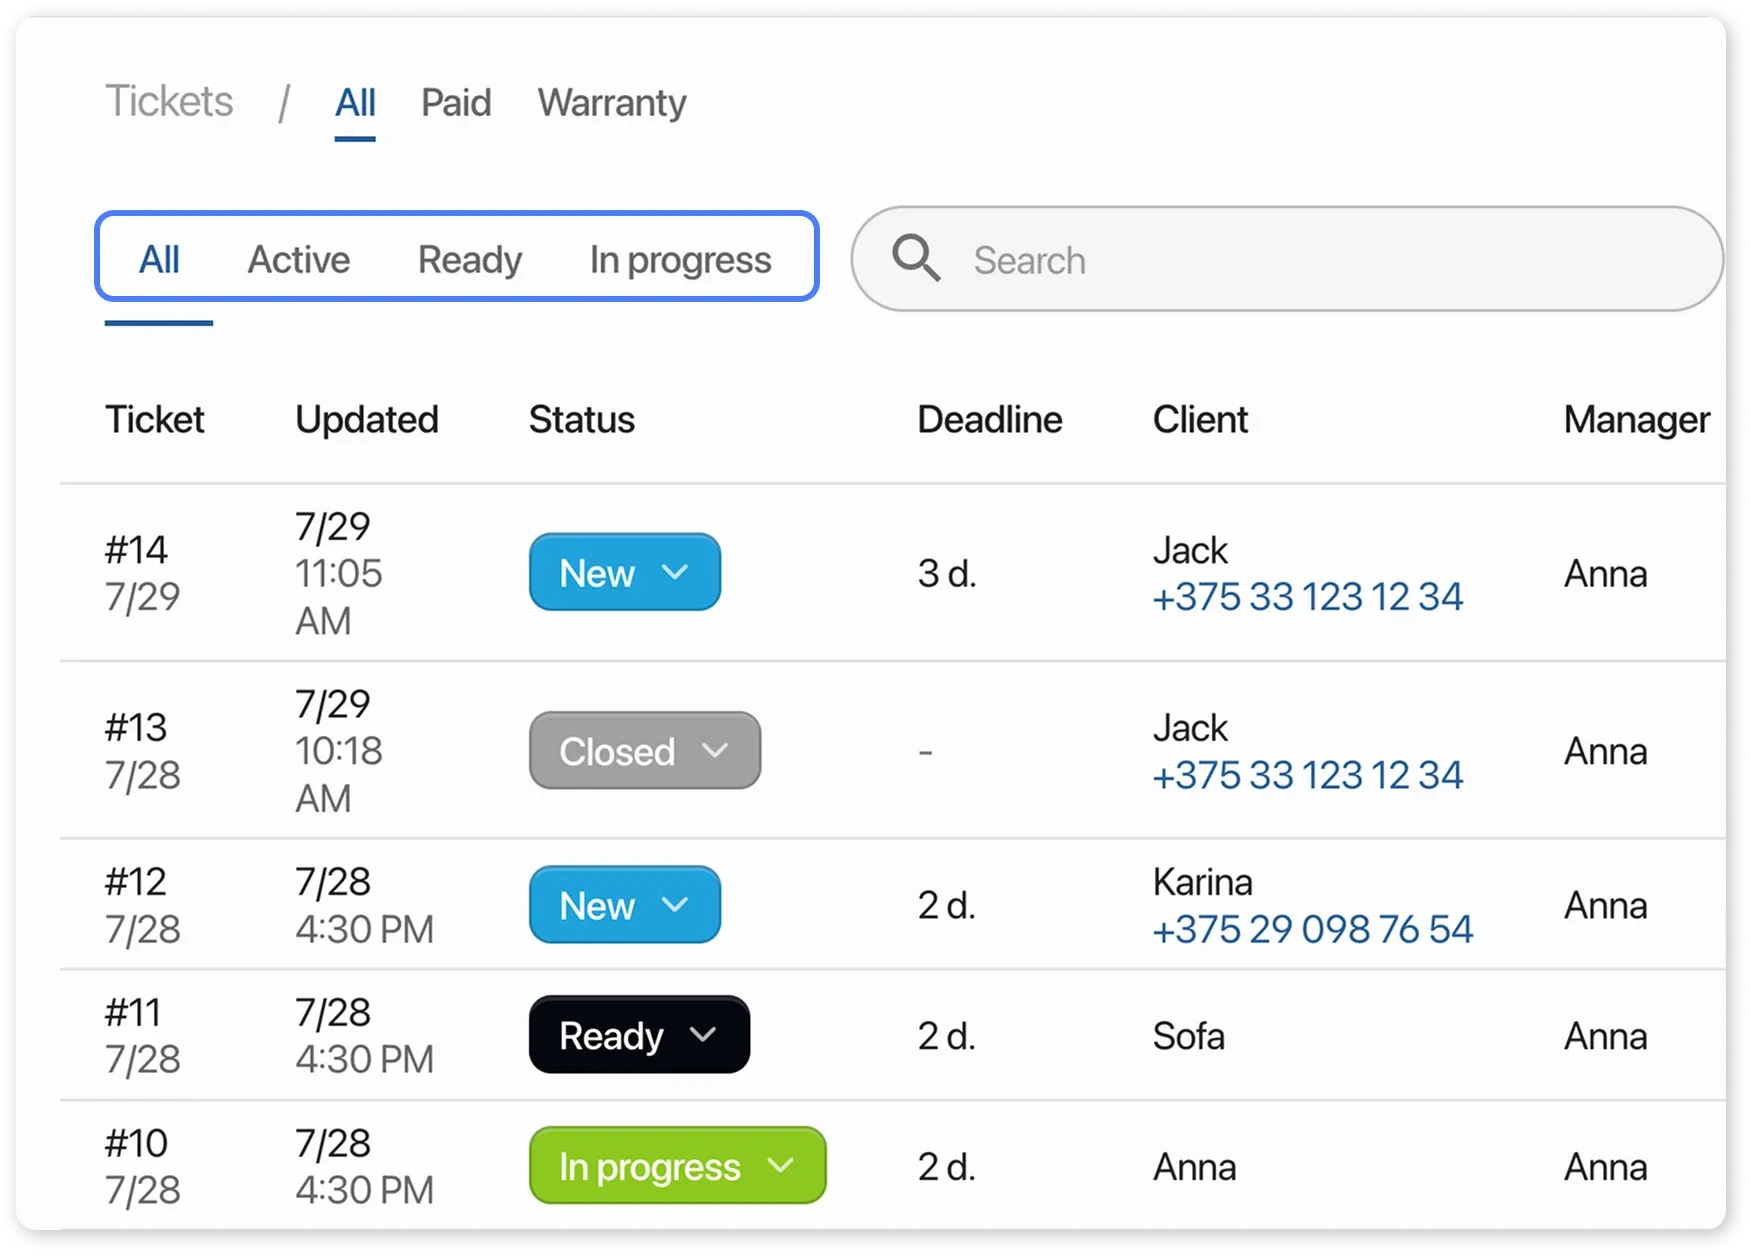Select the Ready filter
Image resolution: width=1750 pixels, height=1258 pixels.
click(469, 258)
